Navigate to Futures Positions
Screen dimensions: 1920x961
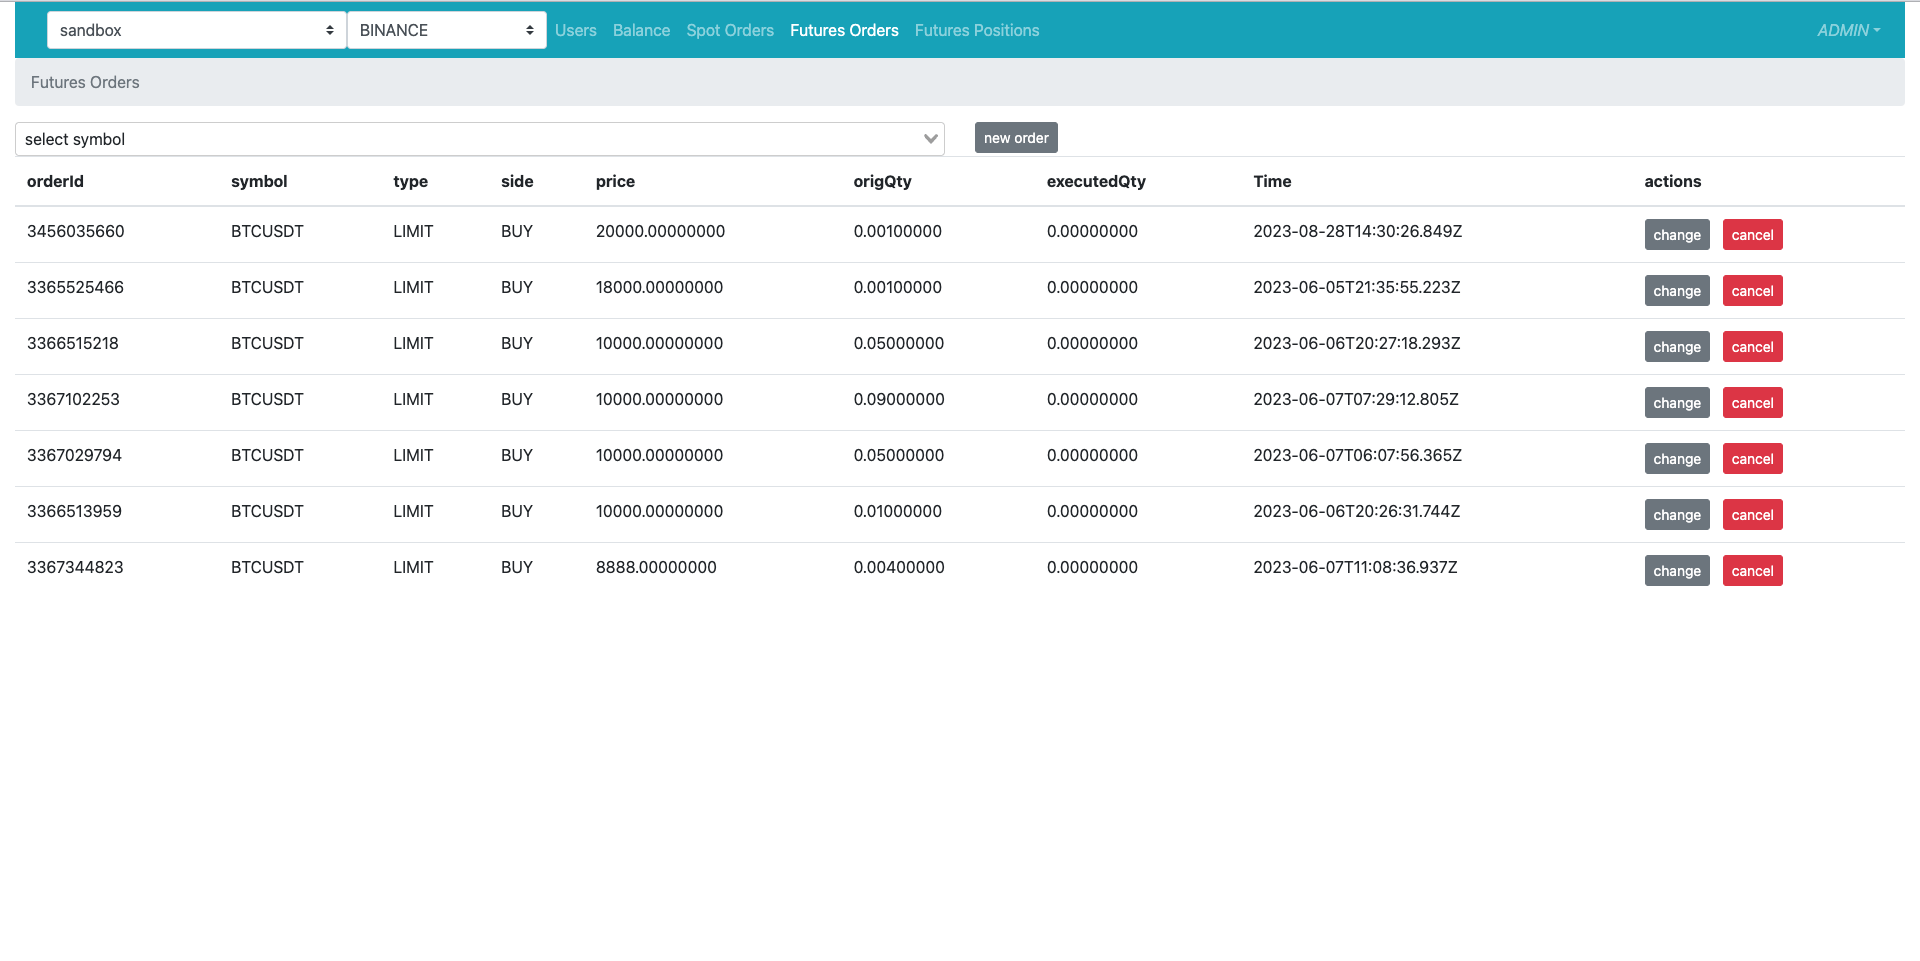pyautogui.click(x=976, y=30)
